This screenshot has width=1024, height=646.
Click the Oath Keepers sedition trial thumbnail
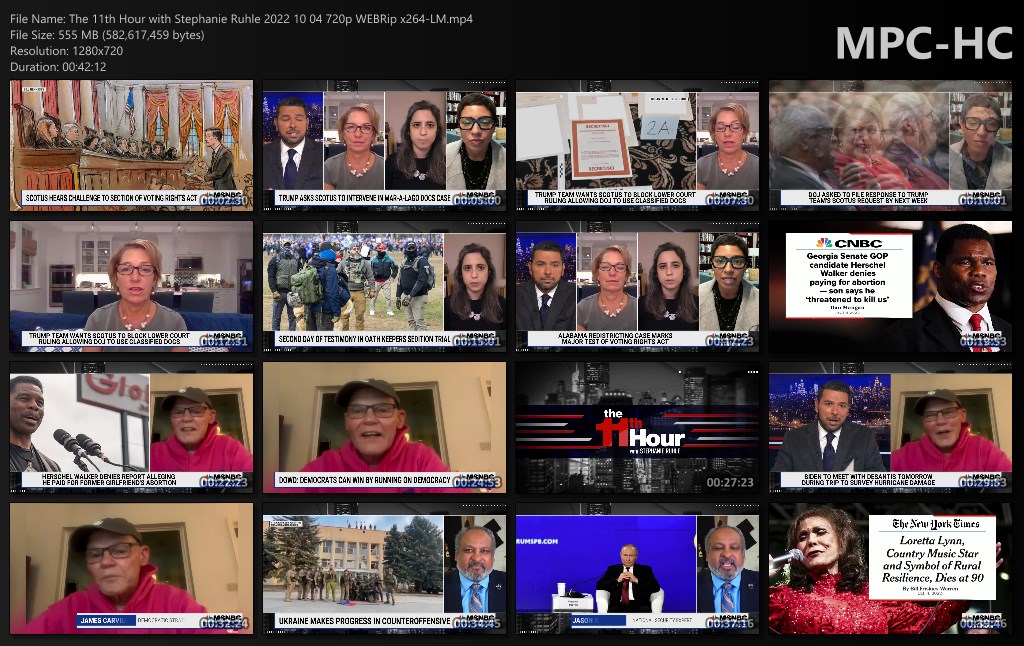[x=384, y=287]
